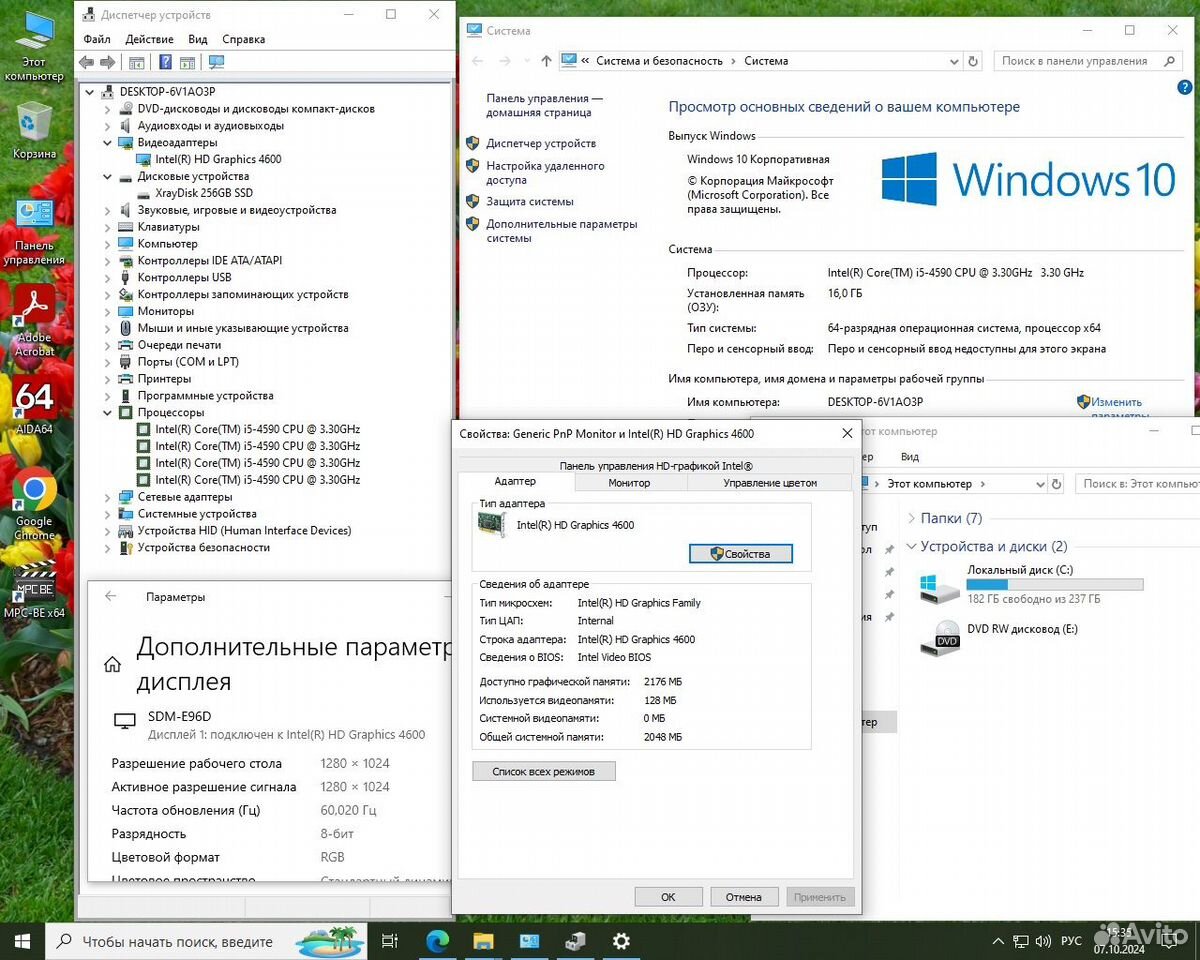Collapse the Дисковые устройства tree node
The height and width of the screenshot is (960, 1200).
coord(108,176)
